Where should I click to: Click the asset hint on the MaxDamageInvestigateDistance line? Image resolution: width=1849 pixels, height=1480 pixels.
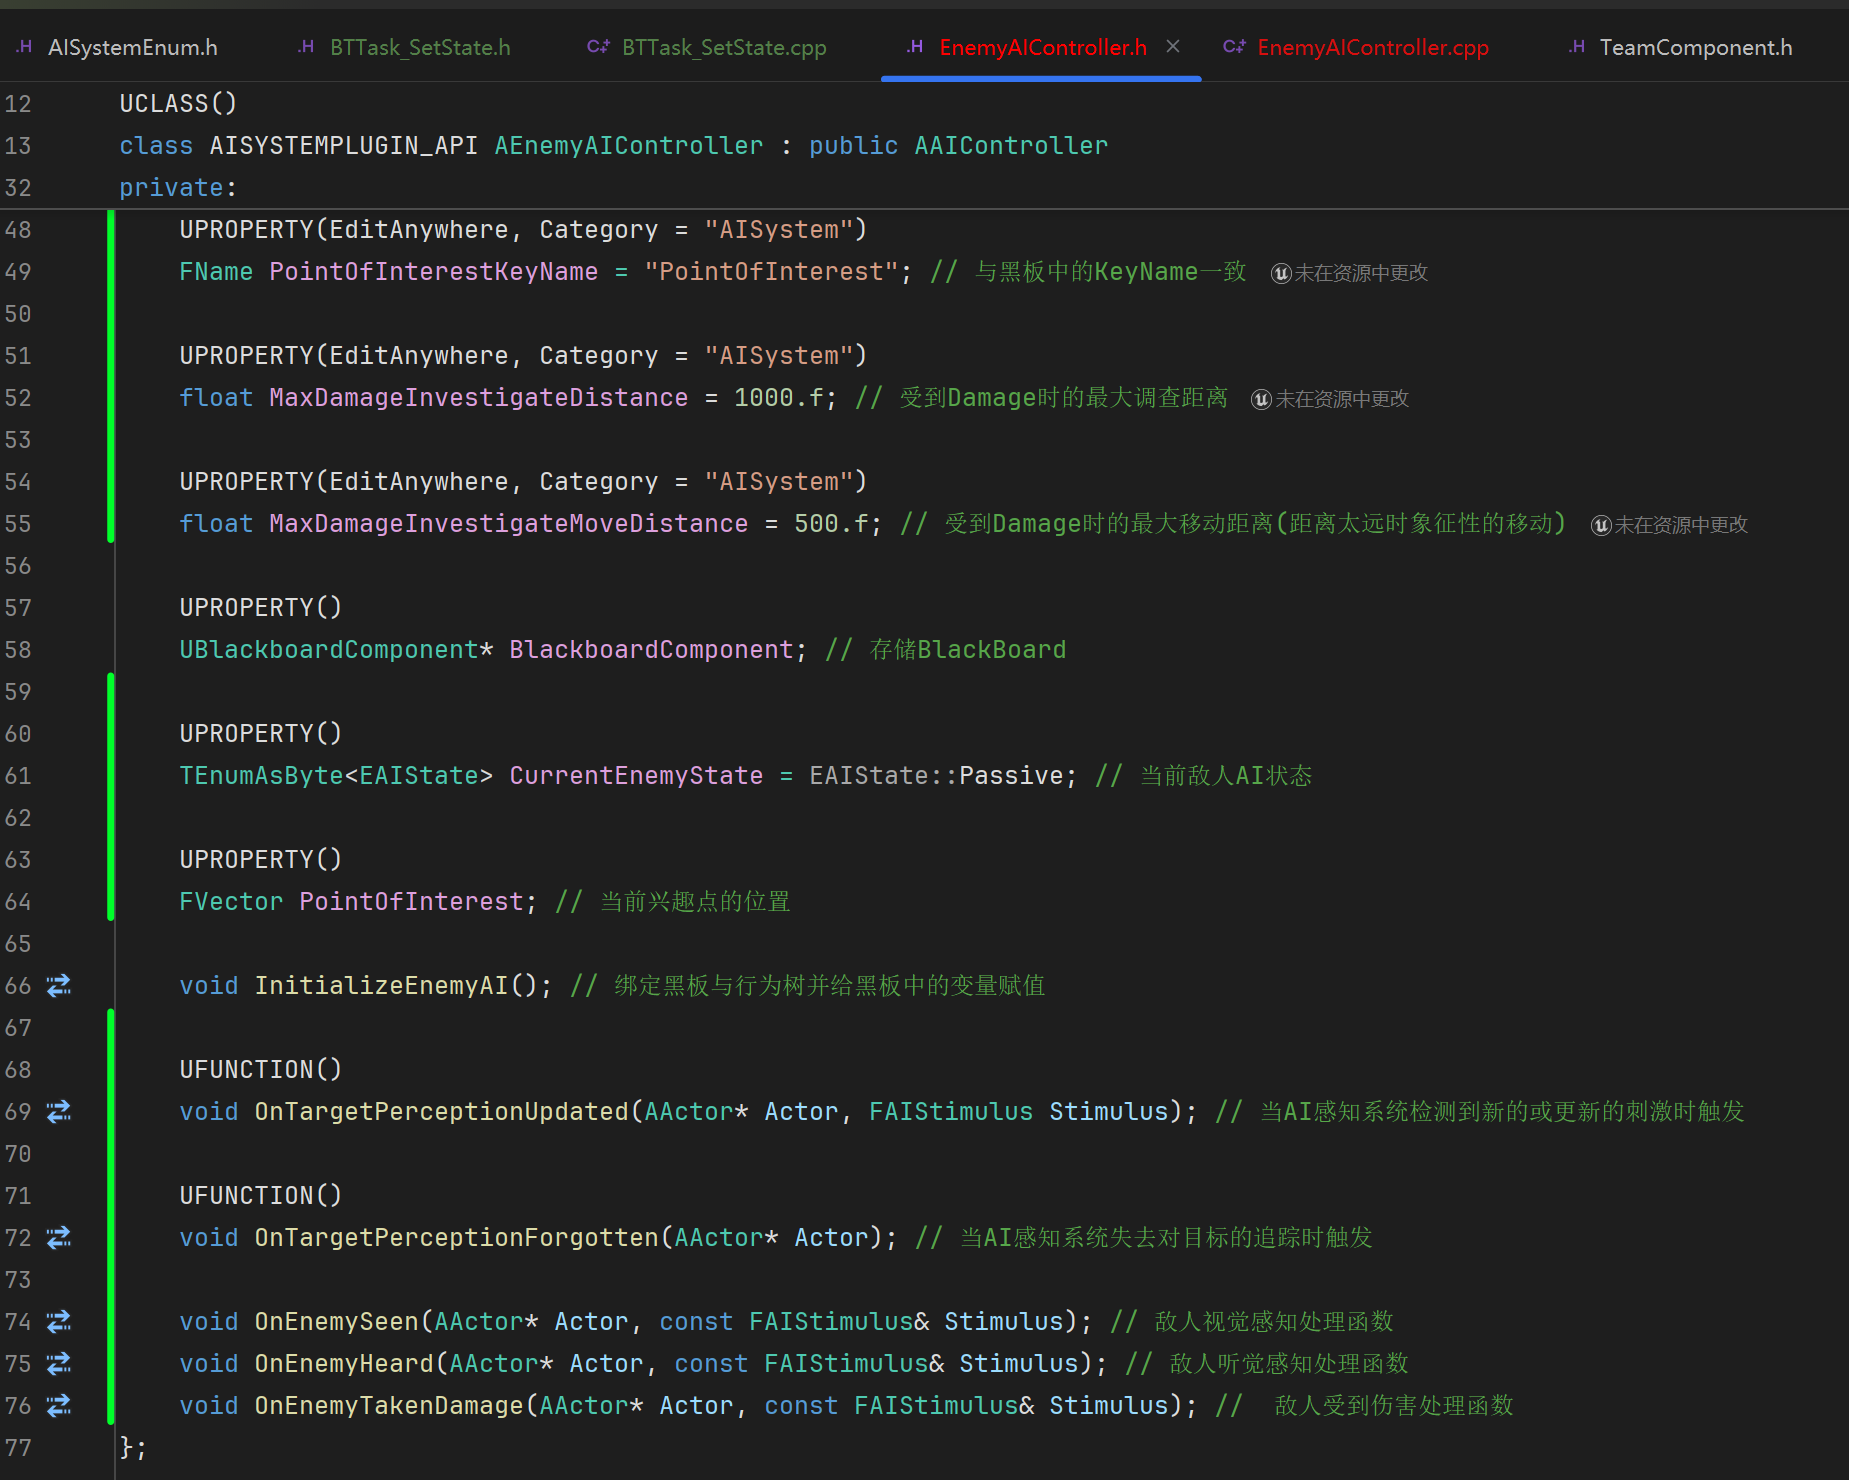[x=1330, y=399]
